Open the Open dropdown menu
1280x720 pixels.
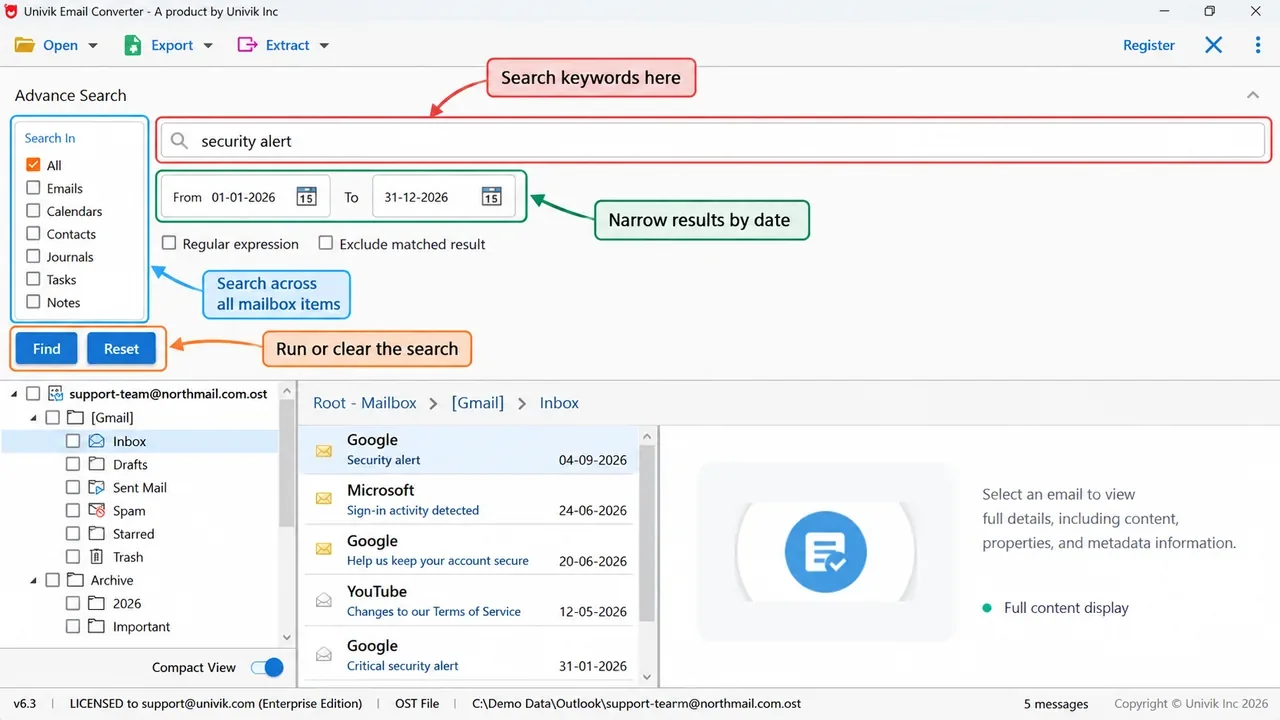point(93,46)
